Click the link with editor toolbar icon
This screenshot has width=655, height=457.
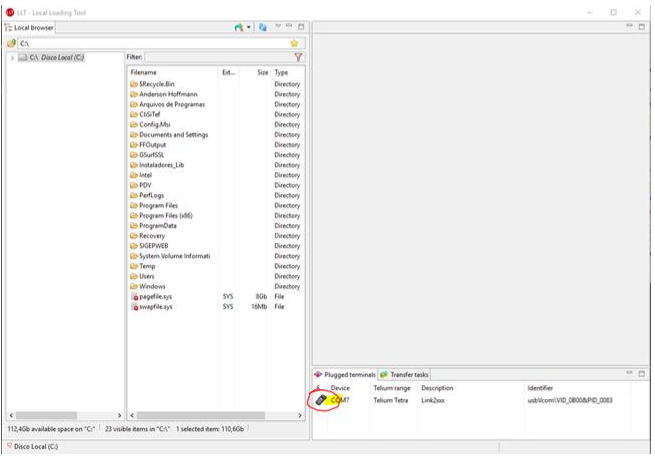[262, 27]
